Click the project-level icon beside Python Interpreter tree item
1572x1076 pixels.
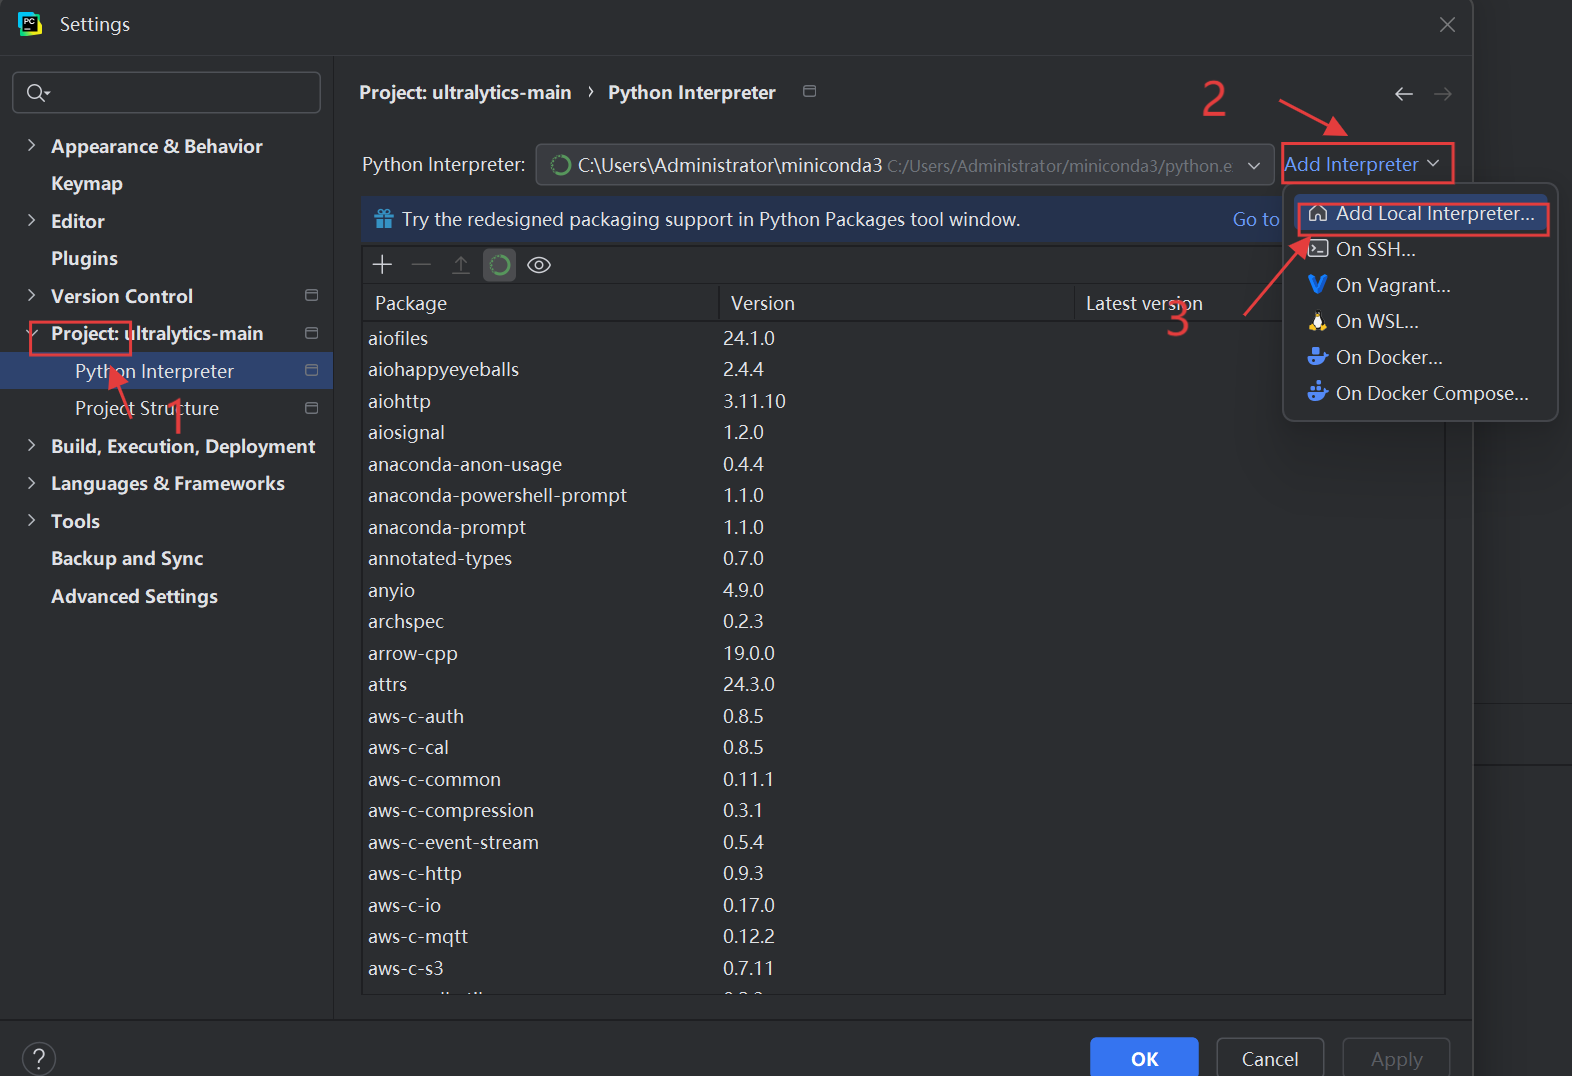[x=311, y=370]
